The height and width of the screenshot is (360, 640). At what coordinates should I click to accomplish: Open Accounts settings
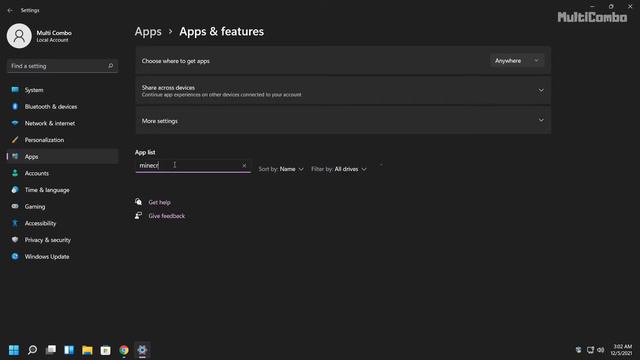(x=62, y=173)
